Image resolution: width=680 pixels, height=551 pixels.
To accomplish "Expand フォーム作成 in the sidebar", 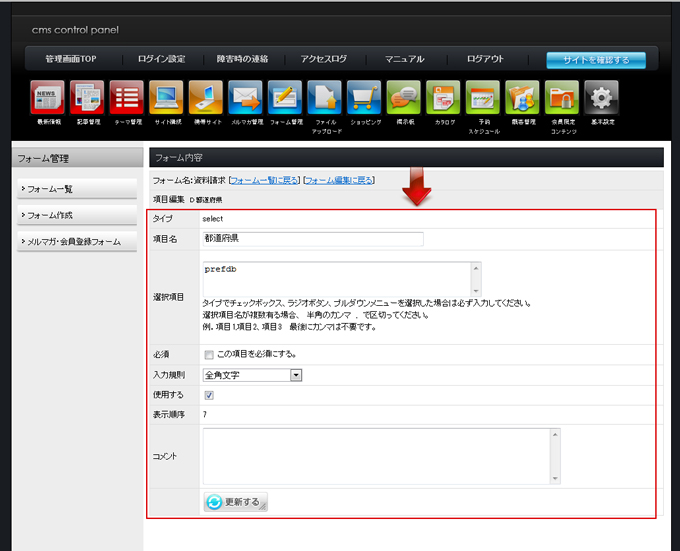I will point(76,215).
